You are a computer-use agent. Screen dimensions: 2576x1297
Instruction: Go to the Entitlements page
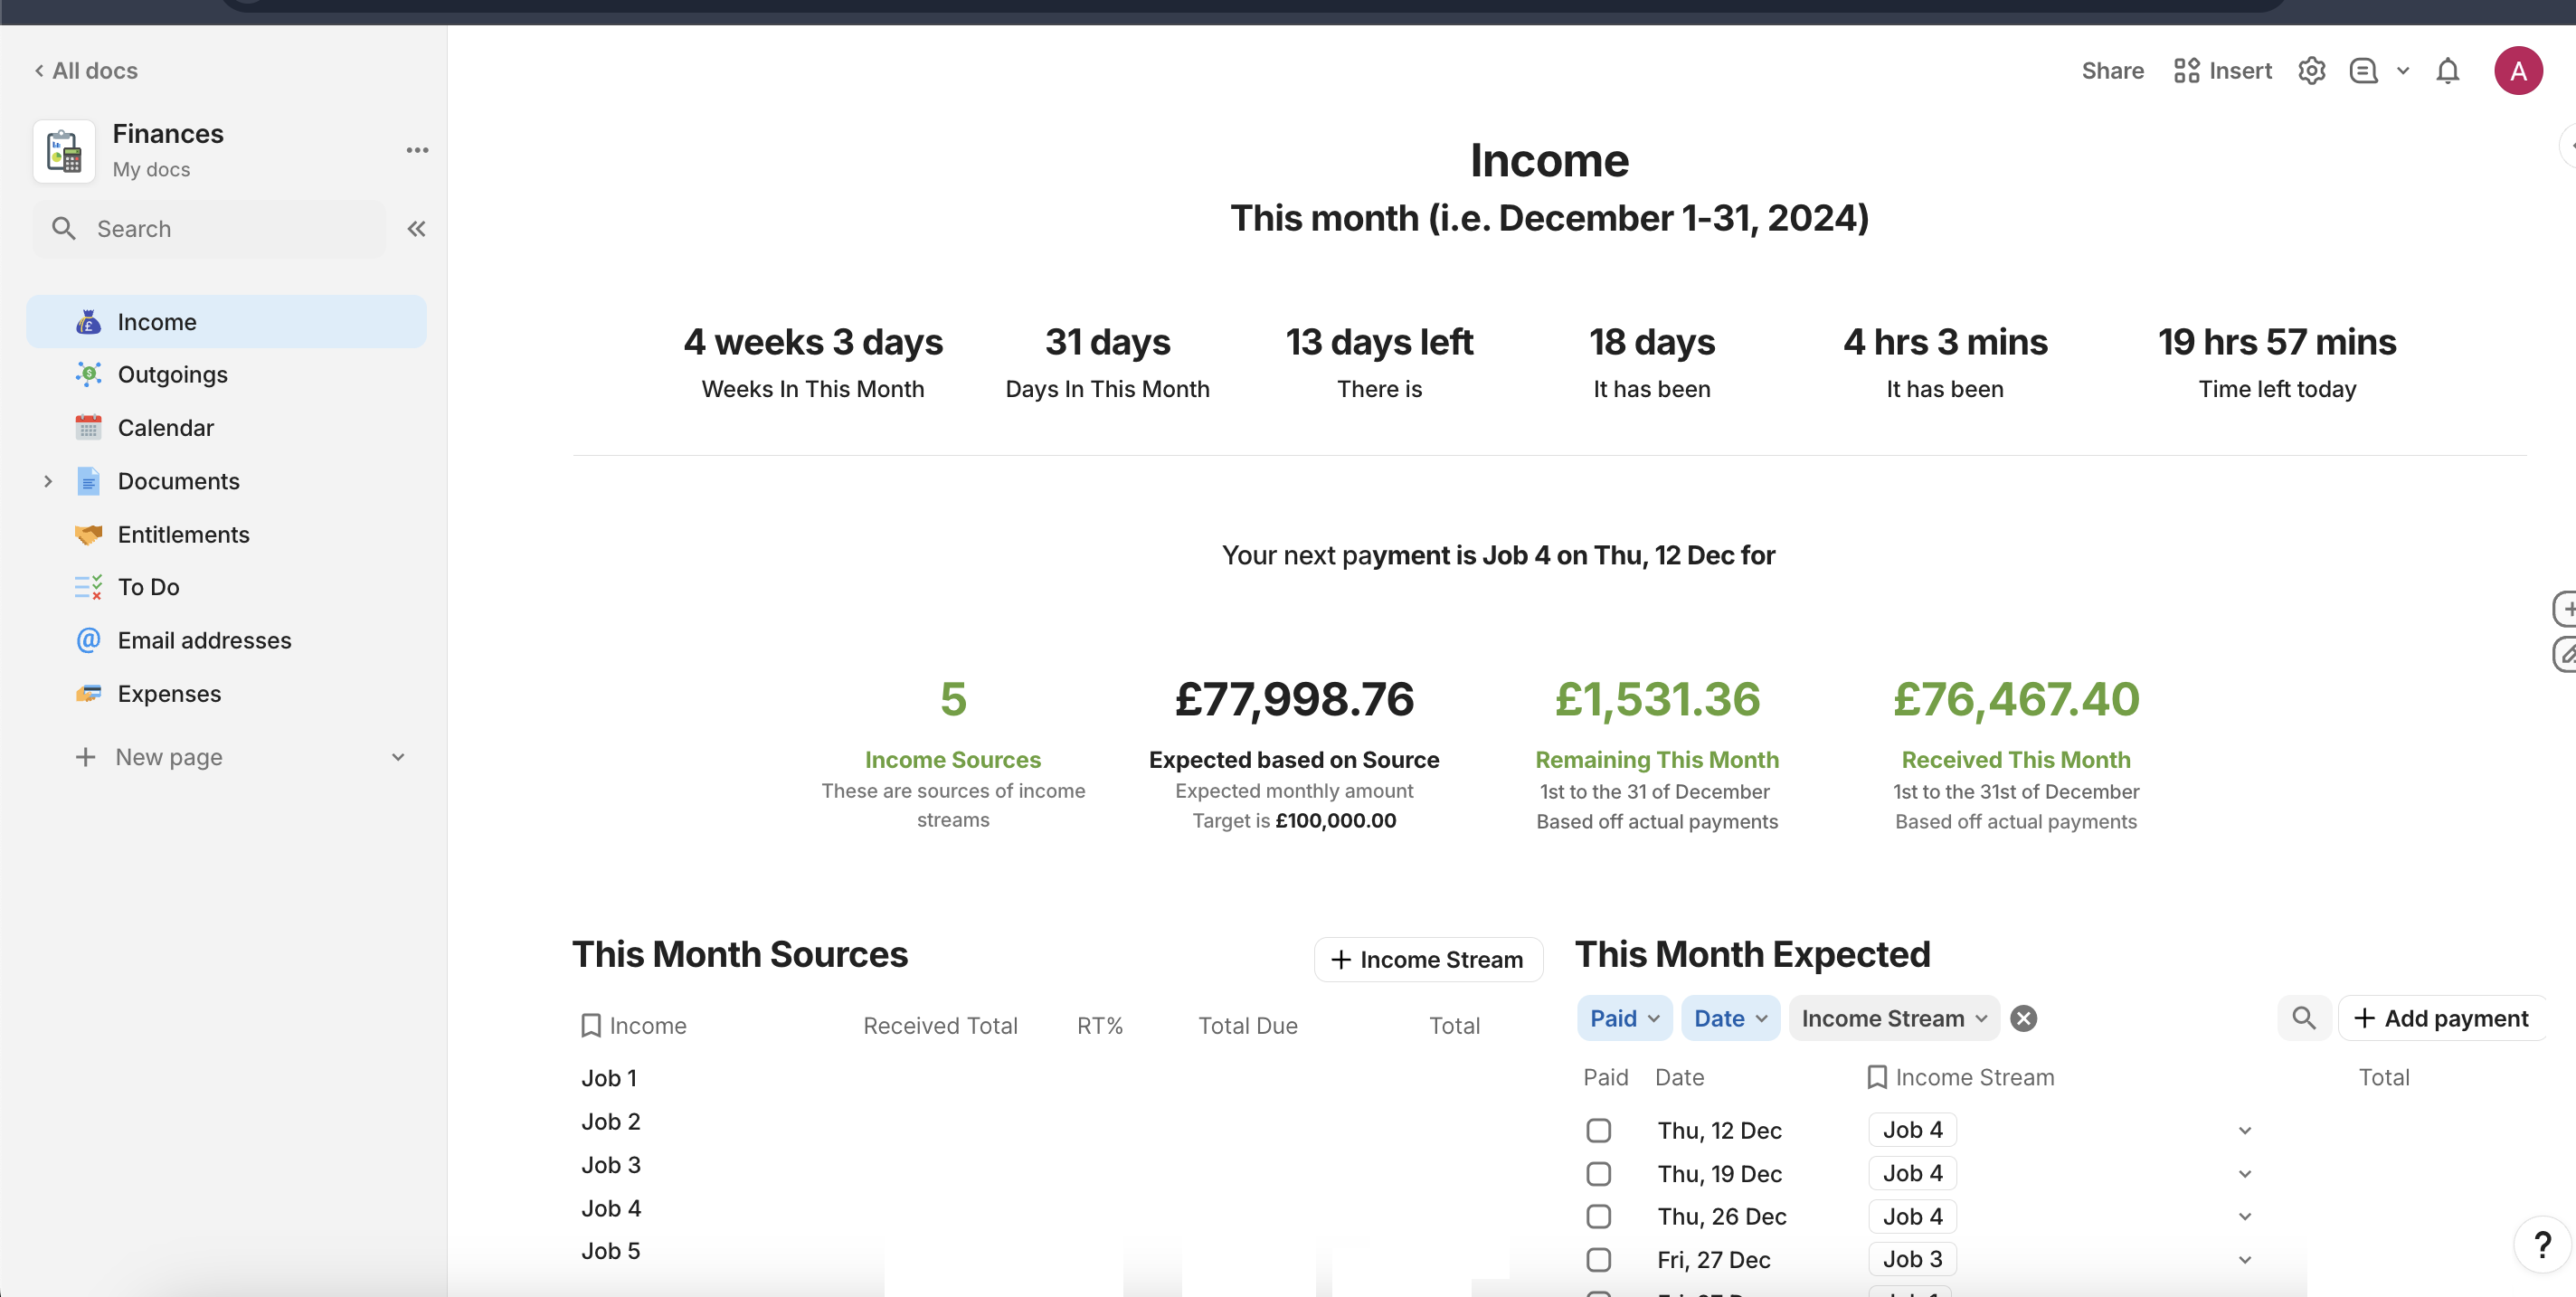pos(183,534)
